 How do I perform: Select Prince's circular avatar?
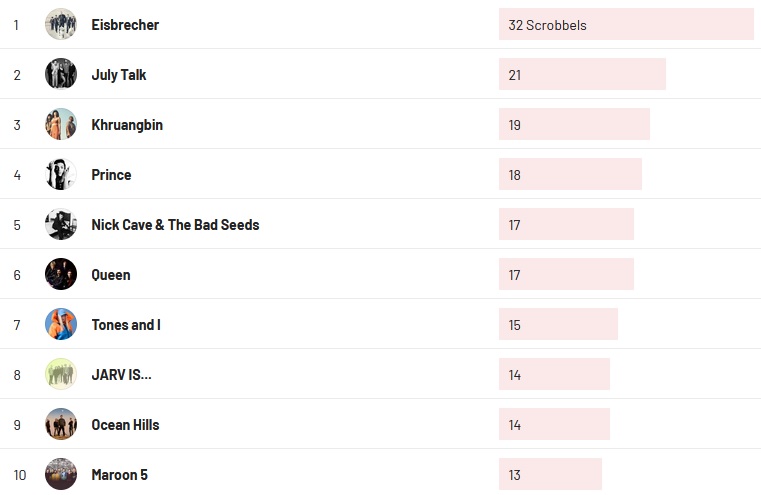(x=61, y=174)
